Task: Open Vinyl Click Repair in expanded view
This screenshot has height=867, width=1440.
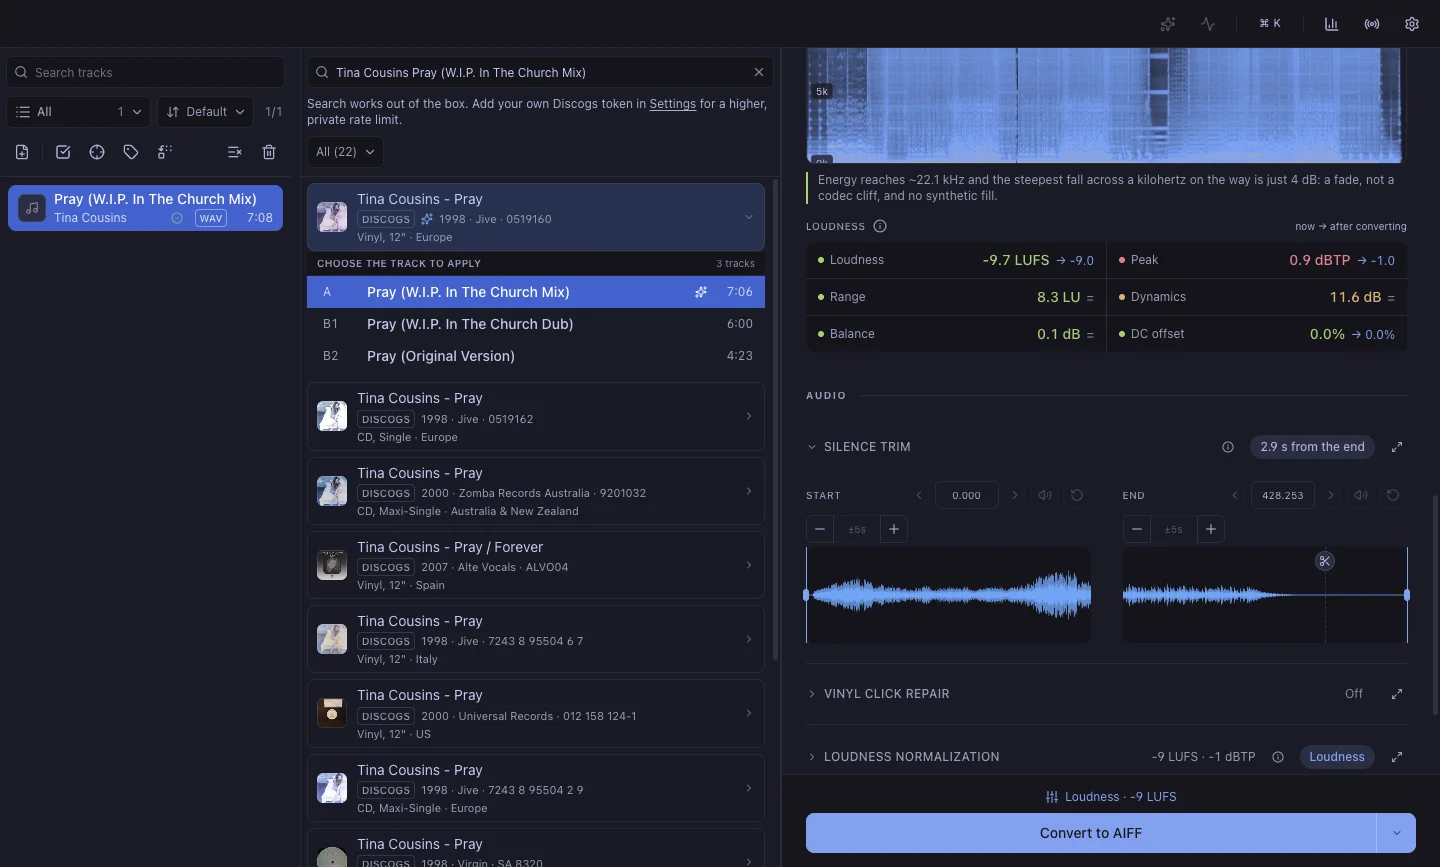Action: (x=1397, y=694)
